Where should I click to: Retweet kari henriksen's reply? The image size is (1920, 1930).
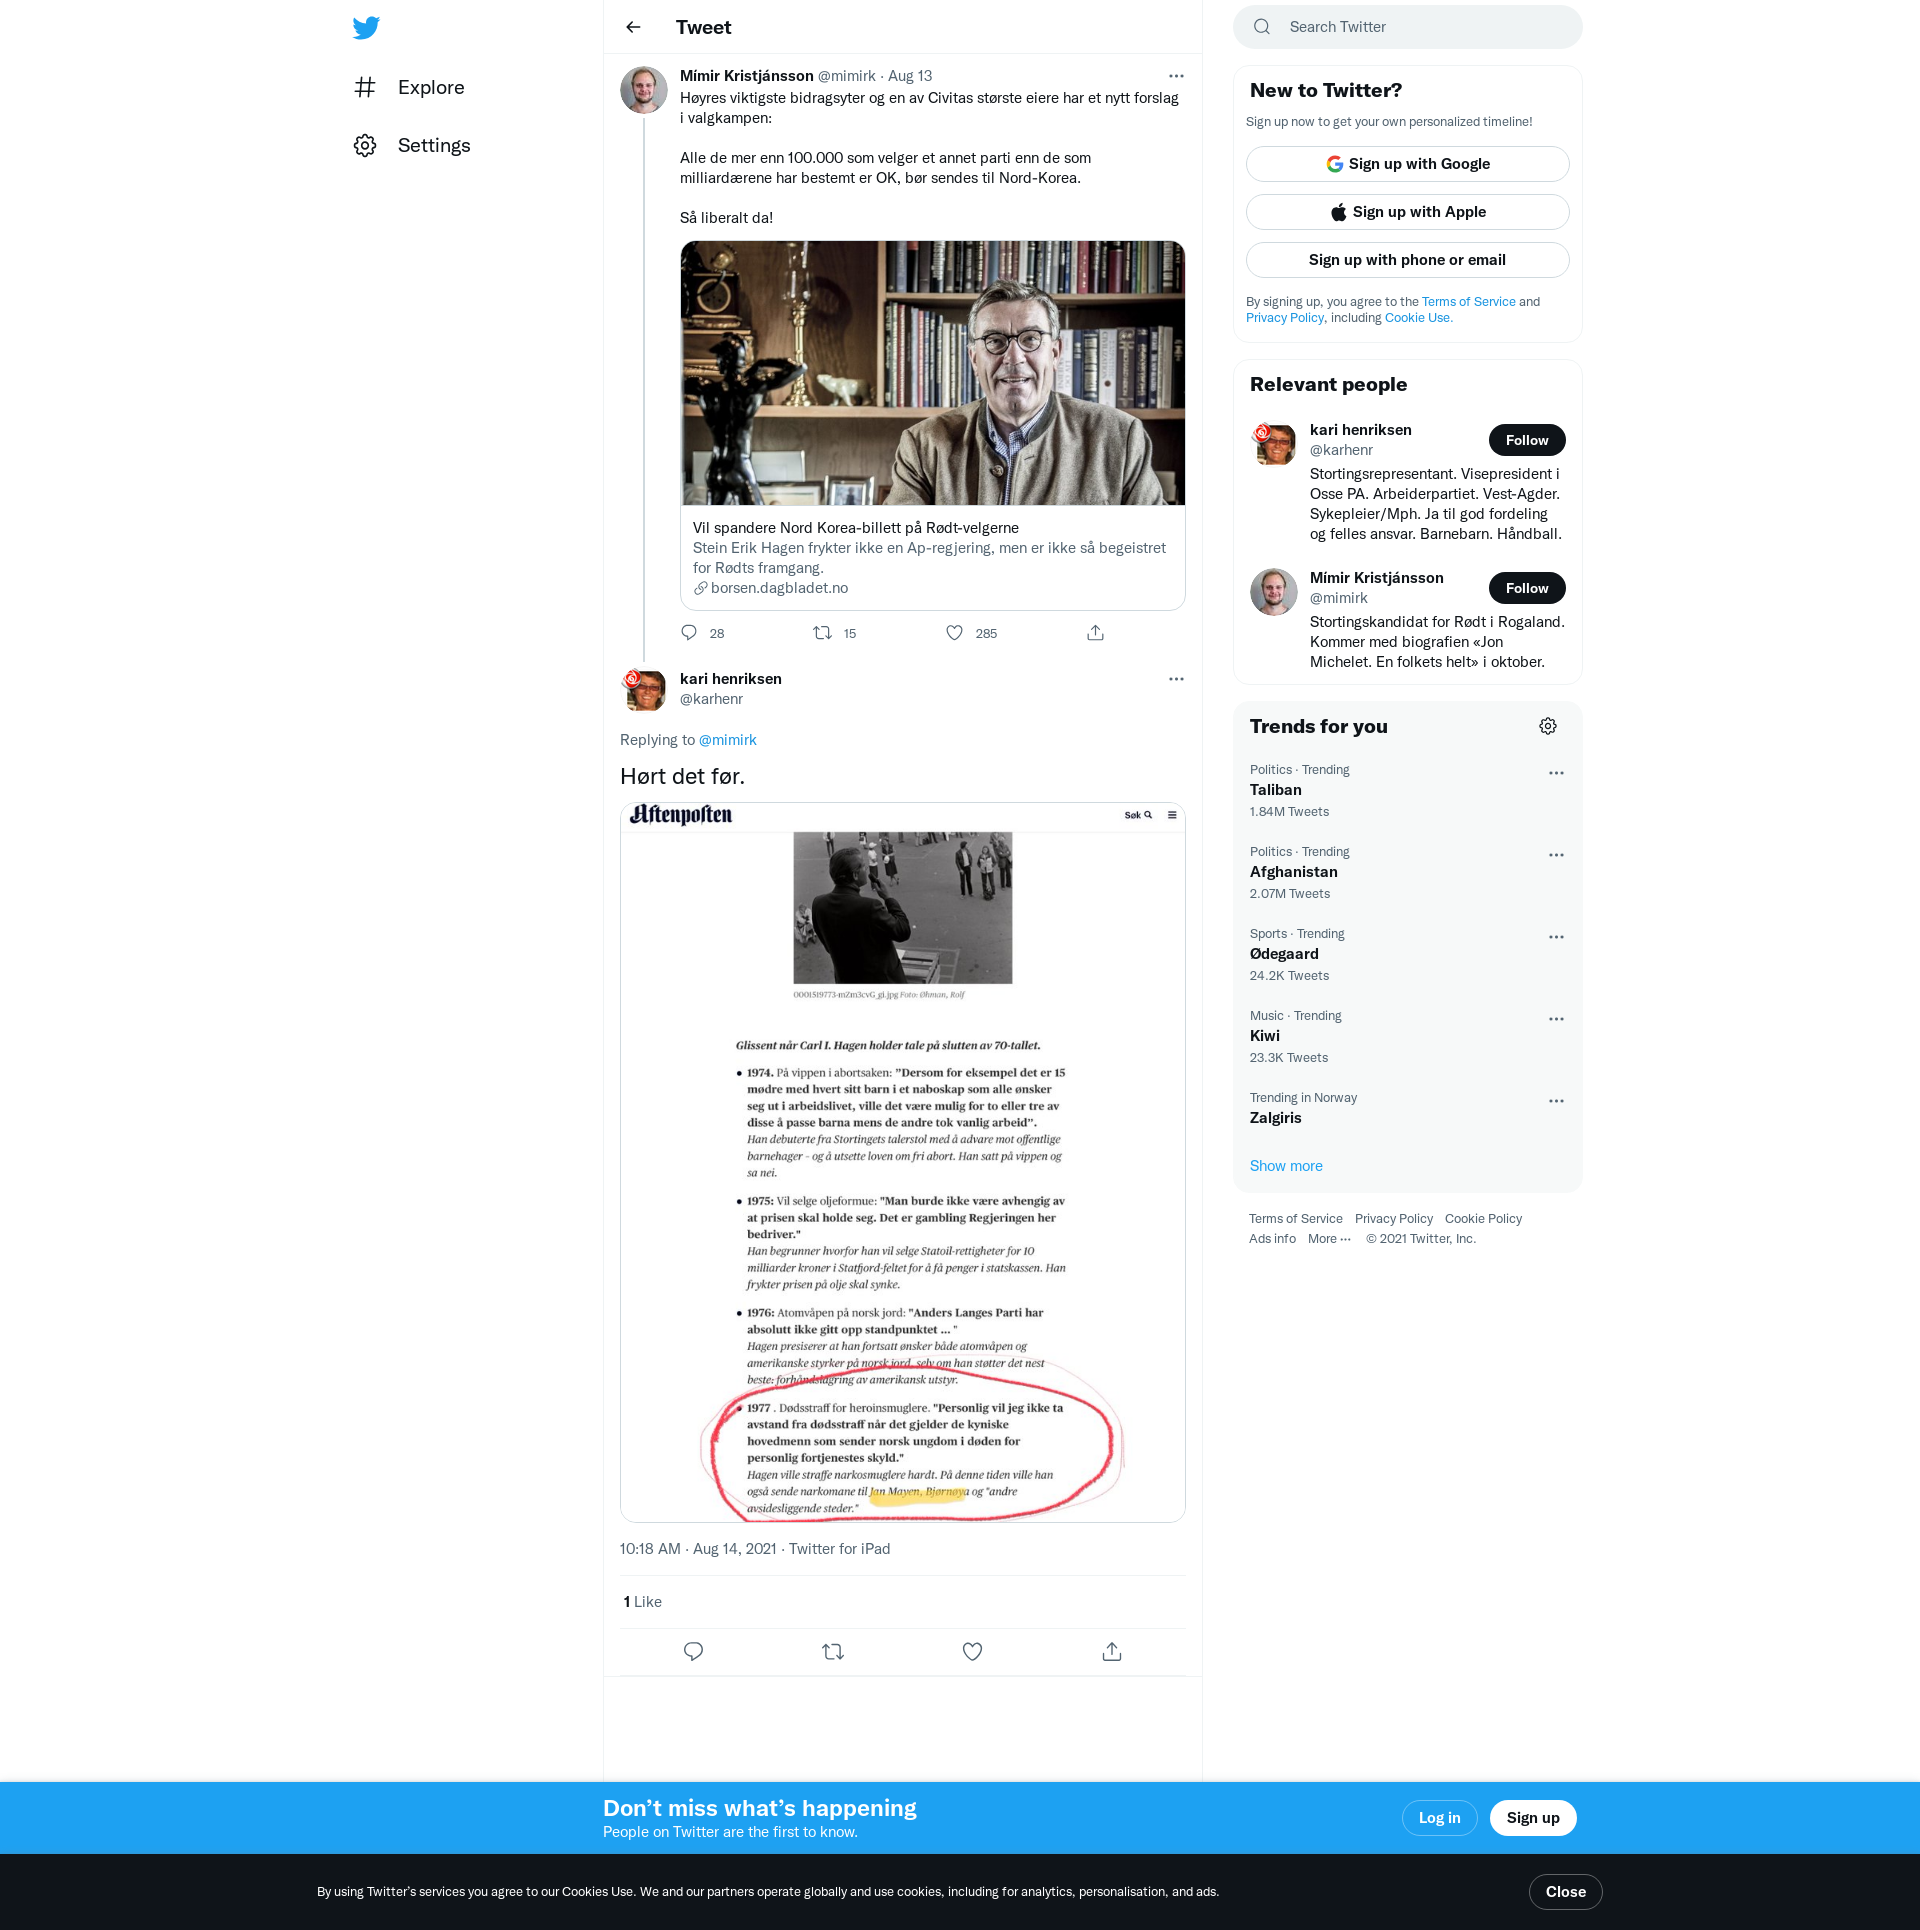point(832,1652)
